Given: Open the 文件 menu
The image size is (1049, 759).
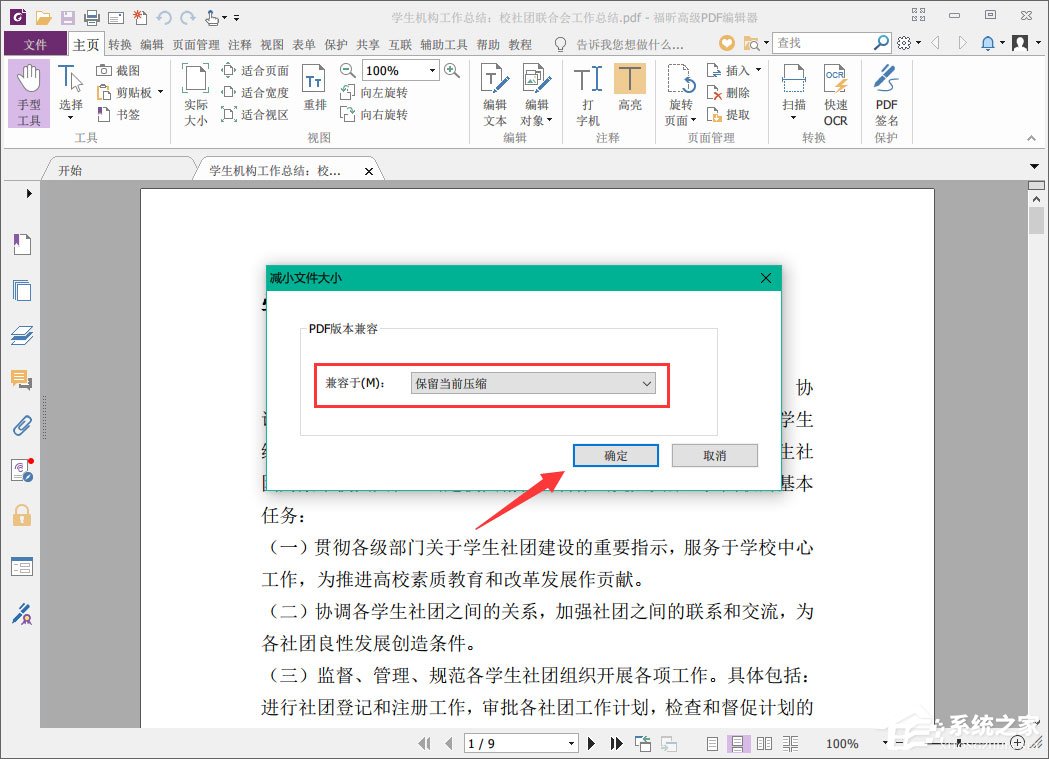Looking at the screenshot, I should pyautogui.click(x=34, y=44).
